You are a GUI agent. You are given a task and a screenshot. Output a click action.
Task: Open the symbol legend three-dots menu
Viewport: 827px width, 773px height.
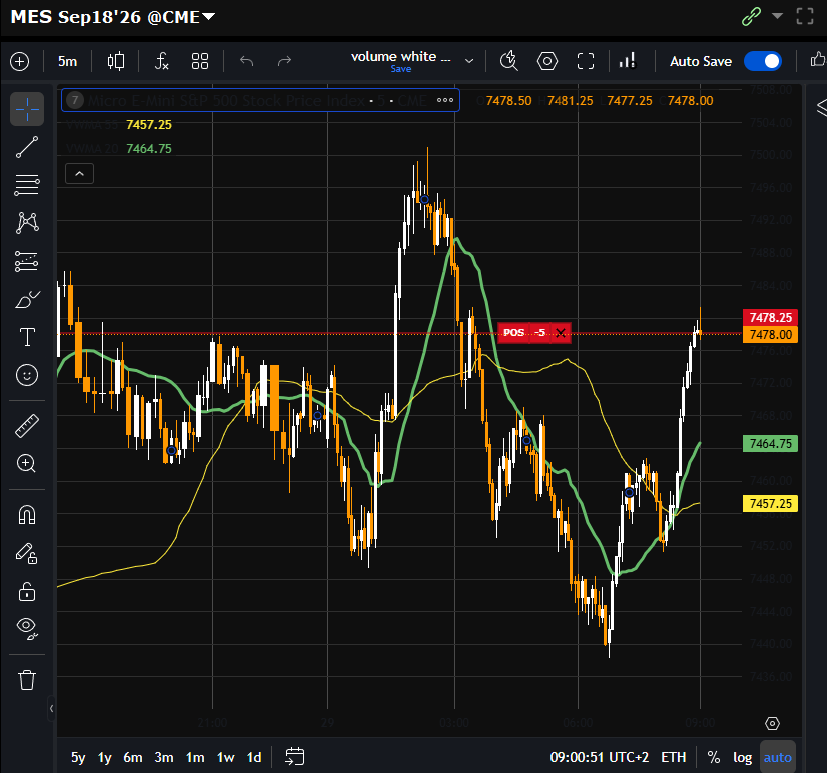pyautogui.click(x=445, y=100)
